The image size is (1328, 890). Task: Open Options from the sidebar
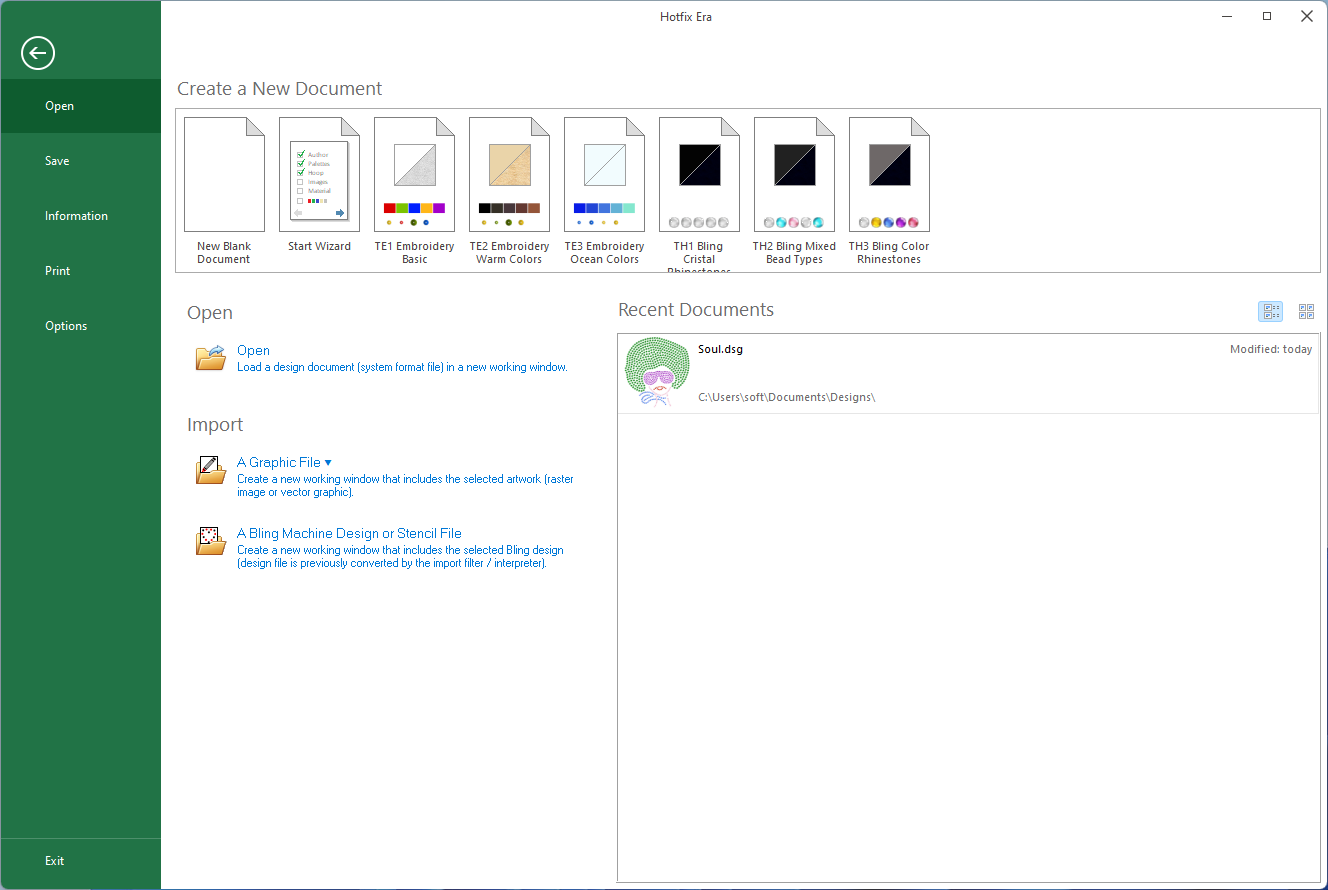coord(80,326)
